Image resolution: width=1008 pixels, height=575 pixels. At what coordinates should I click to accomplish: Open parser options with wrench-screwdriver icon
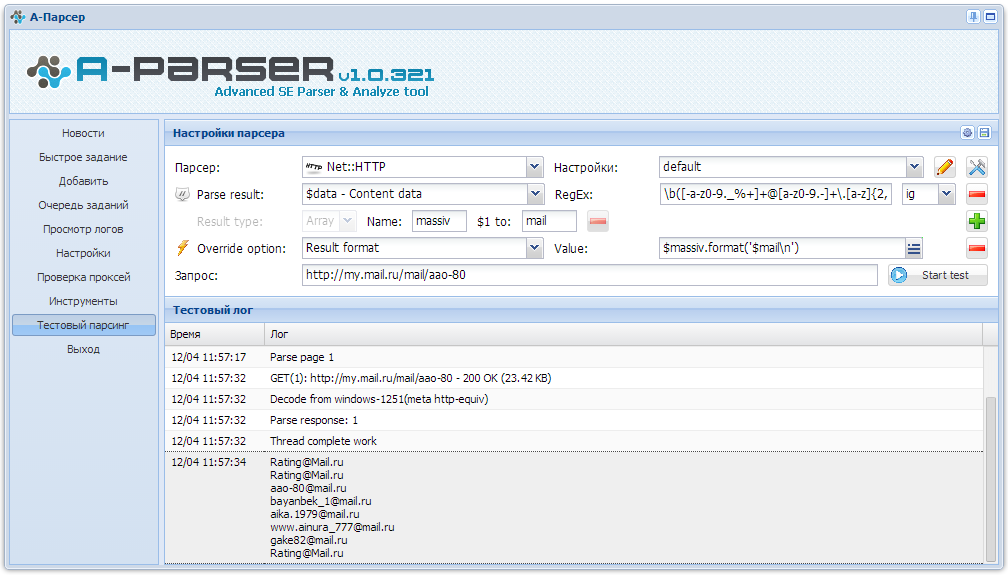(x=977, y=167)
